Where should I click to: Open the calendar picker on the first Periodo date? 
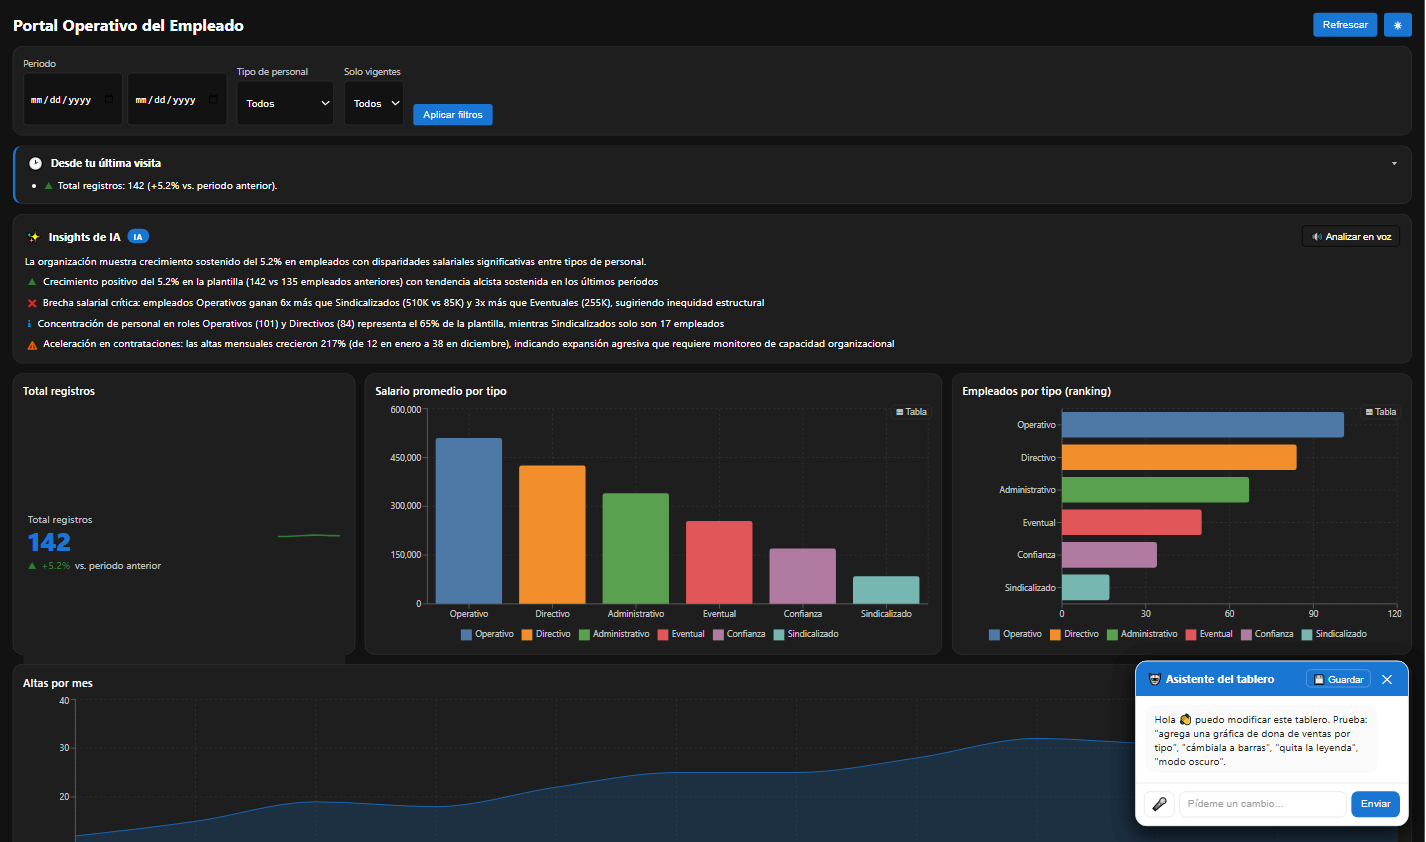click(x=109, y=100)
